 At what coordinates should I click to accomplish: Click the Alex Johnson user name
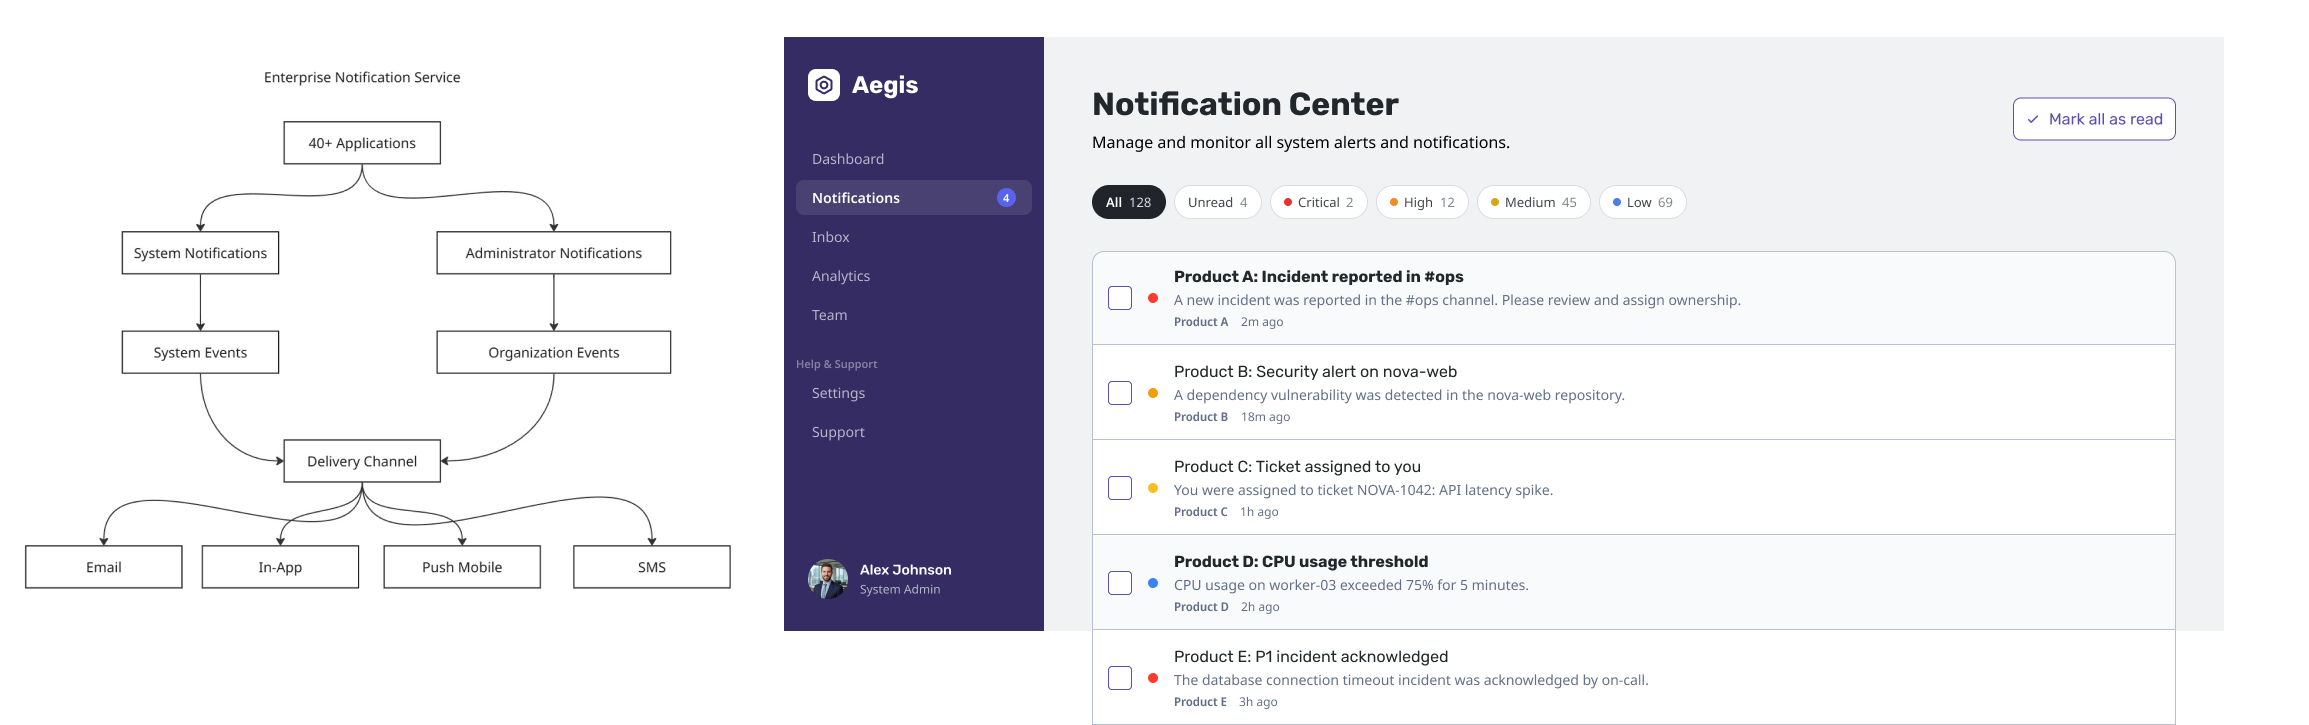(x=905, y=570)
